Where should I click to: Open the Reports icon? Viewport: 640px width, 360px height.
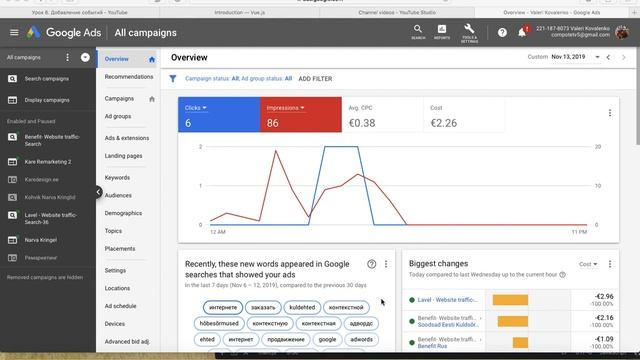coord(442,32)
